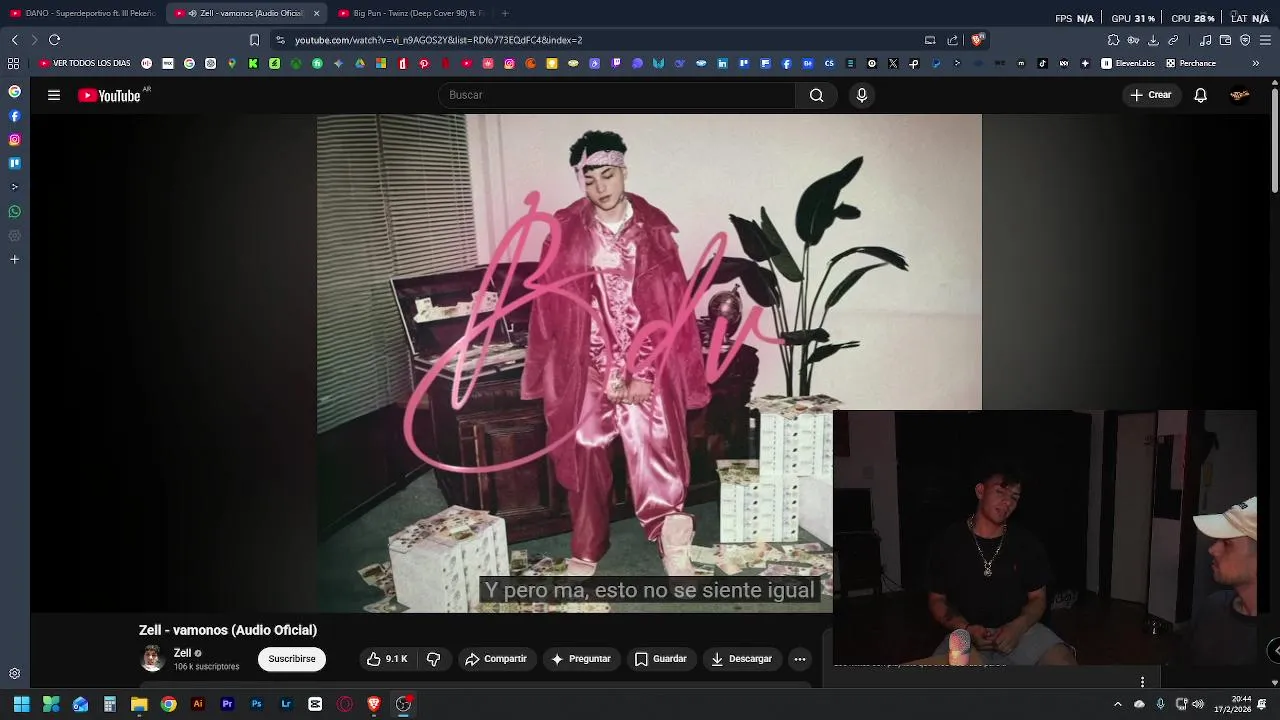
Task: Reload the current page
Action: coord(54,40)
